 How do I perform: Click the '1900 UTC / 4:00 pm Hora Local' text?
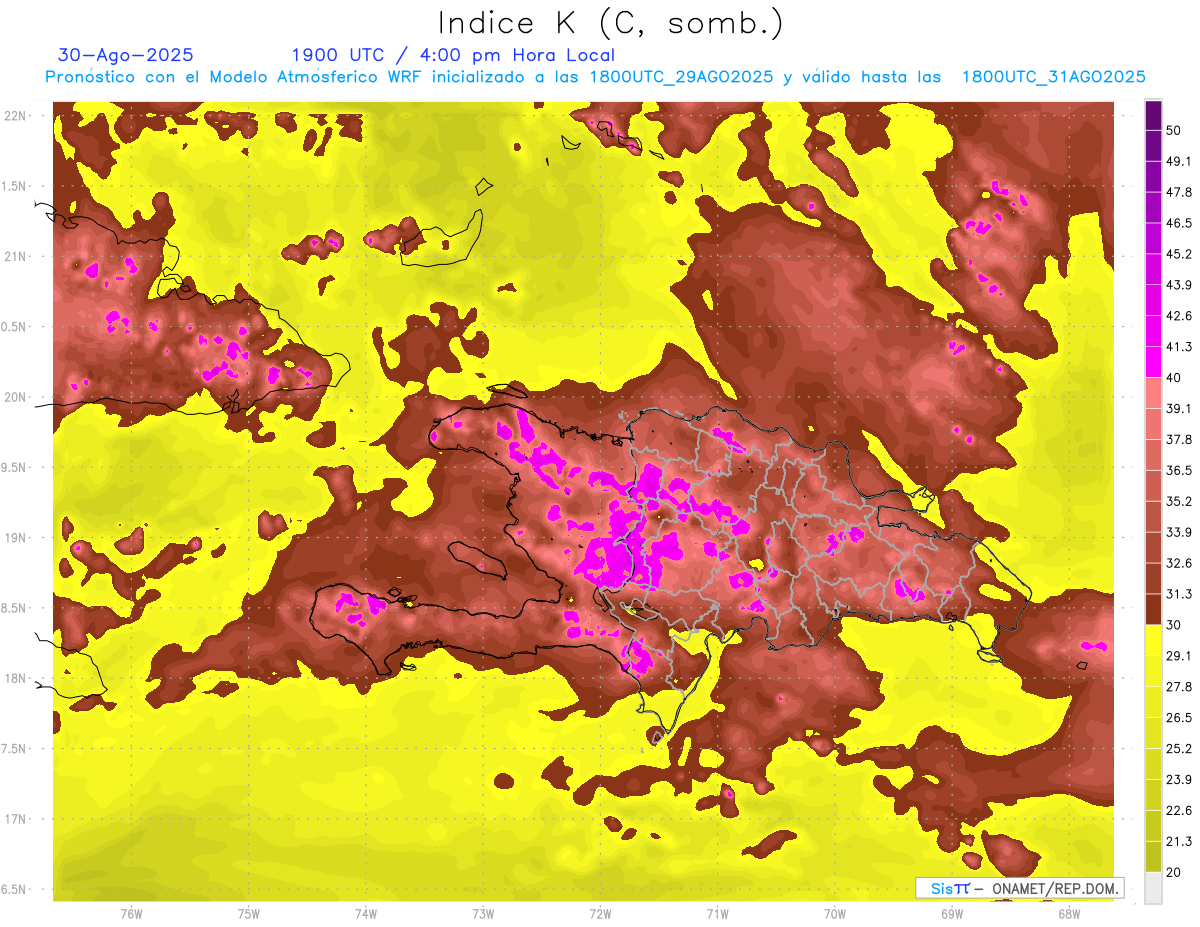(x=453, y=55)
